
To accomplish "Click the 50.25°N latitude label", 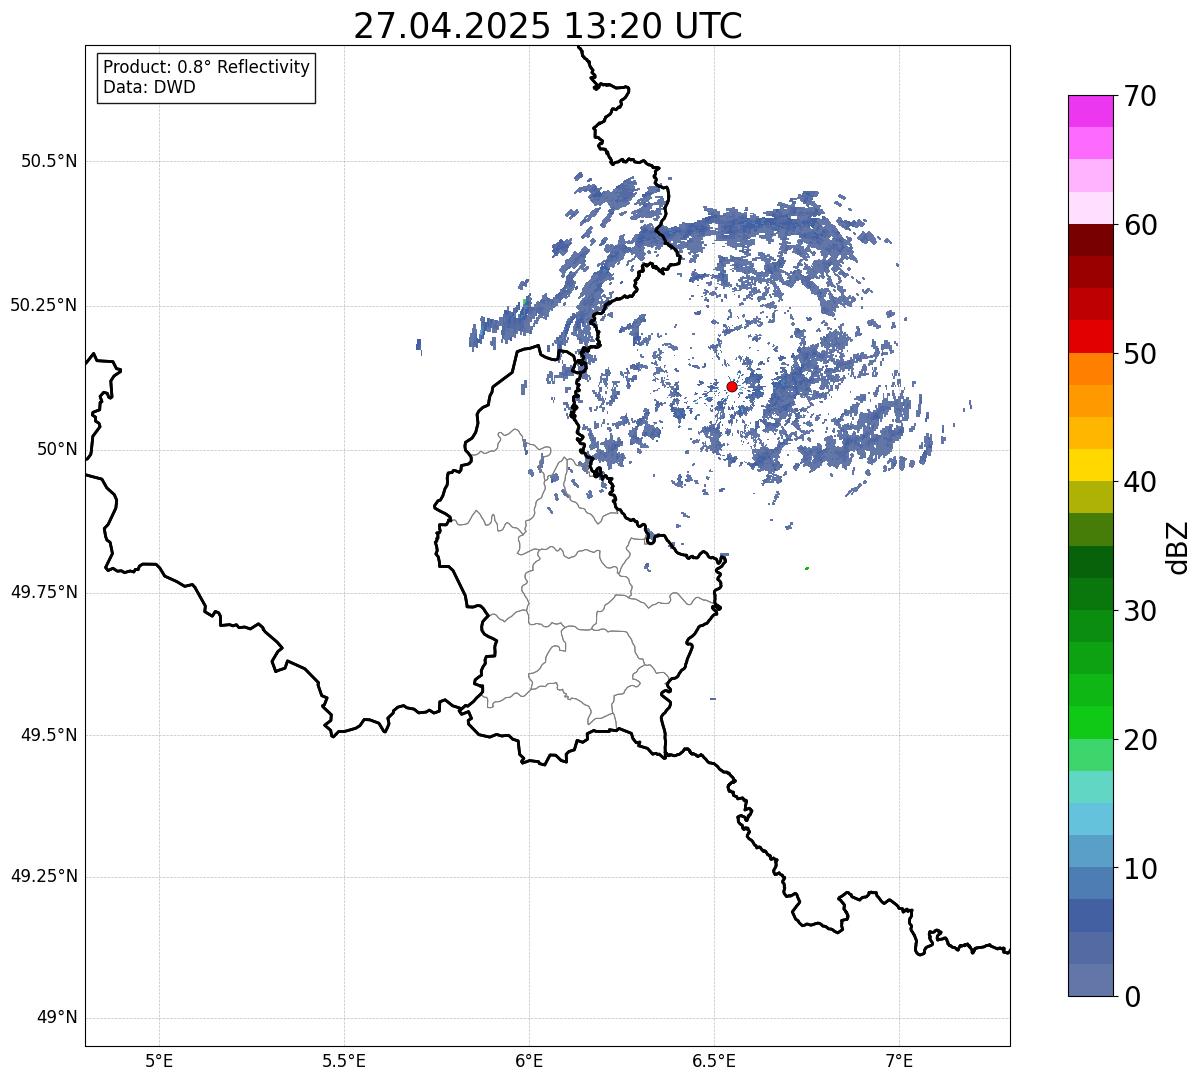I will click(x=43, y=305).
